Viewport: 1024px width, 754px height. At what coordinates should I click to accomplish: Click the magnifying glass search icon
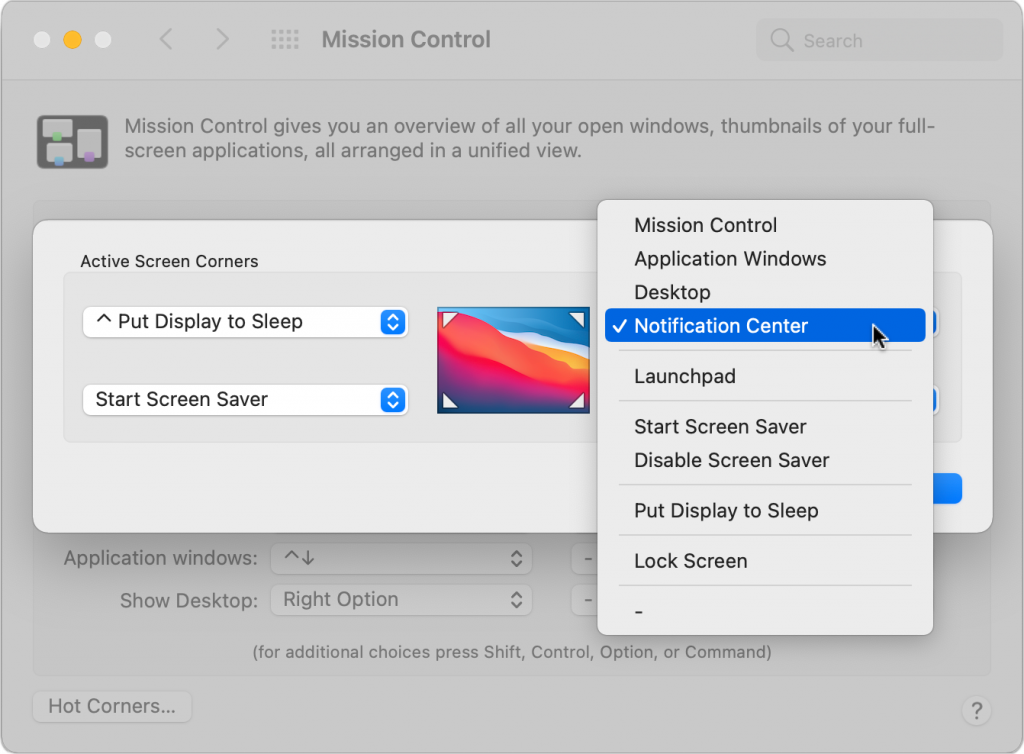coord(782,40)
